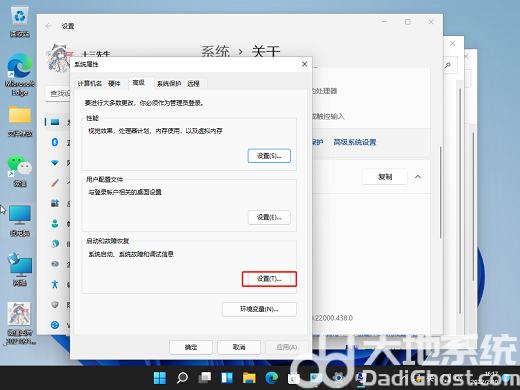The image size is (520, 390).
Task: Switch to the 计算机名 tab
Action: click(x=89, y=83)
